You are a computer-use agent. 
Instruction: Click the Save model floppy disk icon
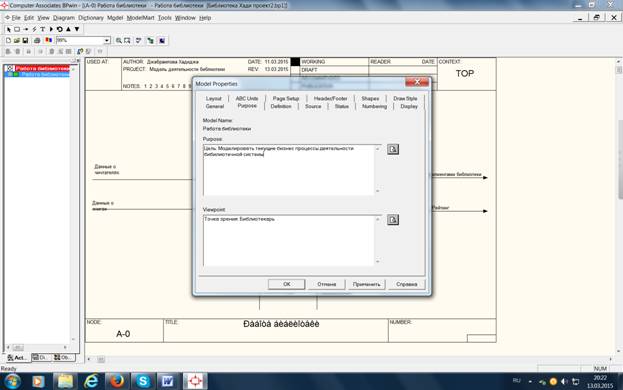click(x=25, y=41)
